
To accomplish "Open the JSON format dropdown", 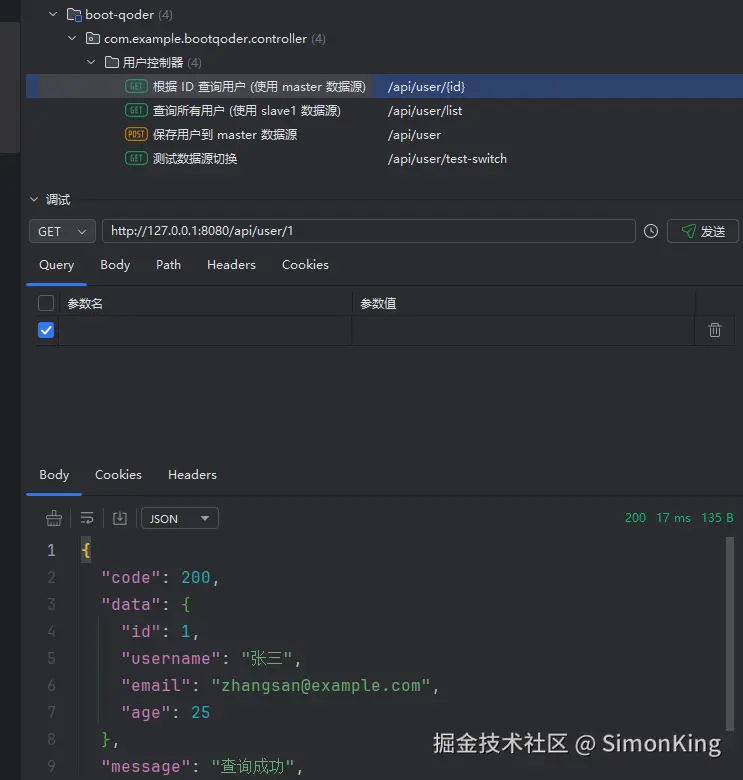I will click(x=180, y=518).
